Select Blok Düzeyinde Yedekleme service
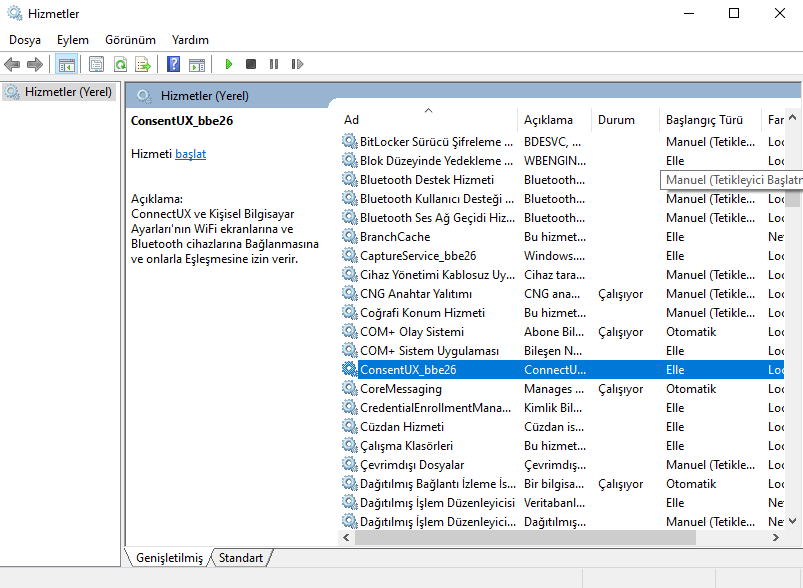This screenshot has height=588, width=803. [x=562, y=160]
